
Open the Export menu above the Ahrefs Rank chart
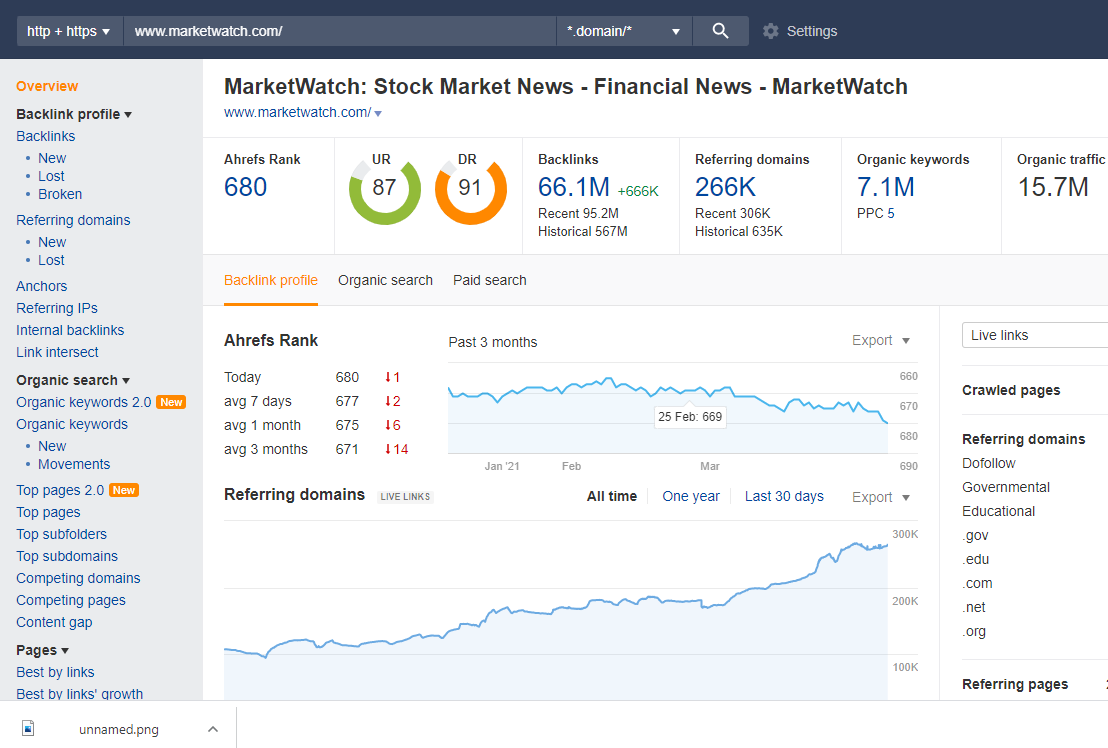[x=872, y=340]
